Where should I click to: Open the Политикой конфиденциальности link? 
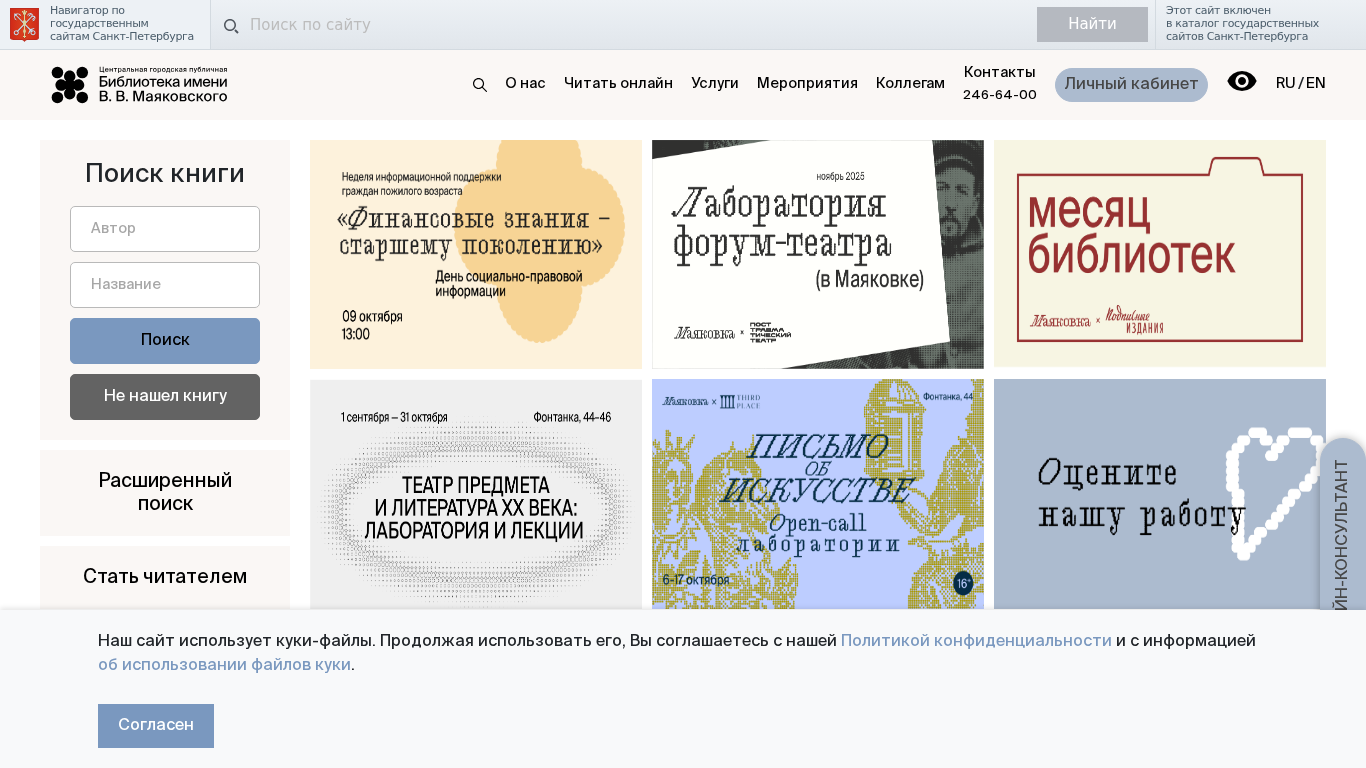click(976, 641)
